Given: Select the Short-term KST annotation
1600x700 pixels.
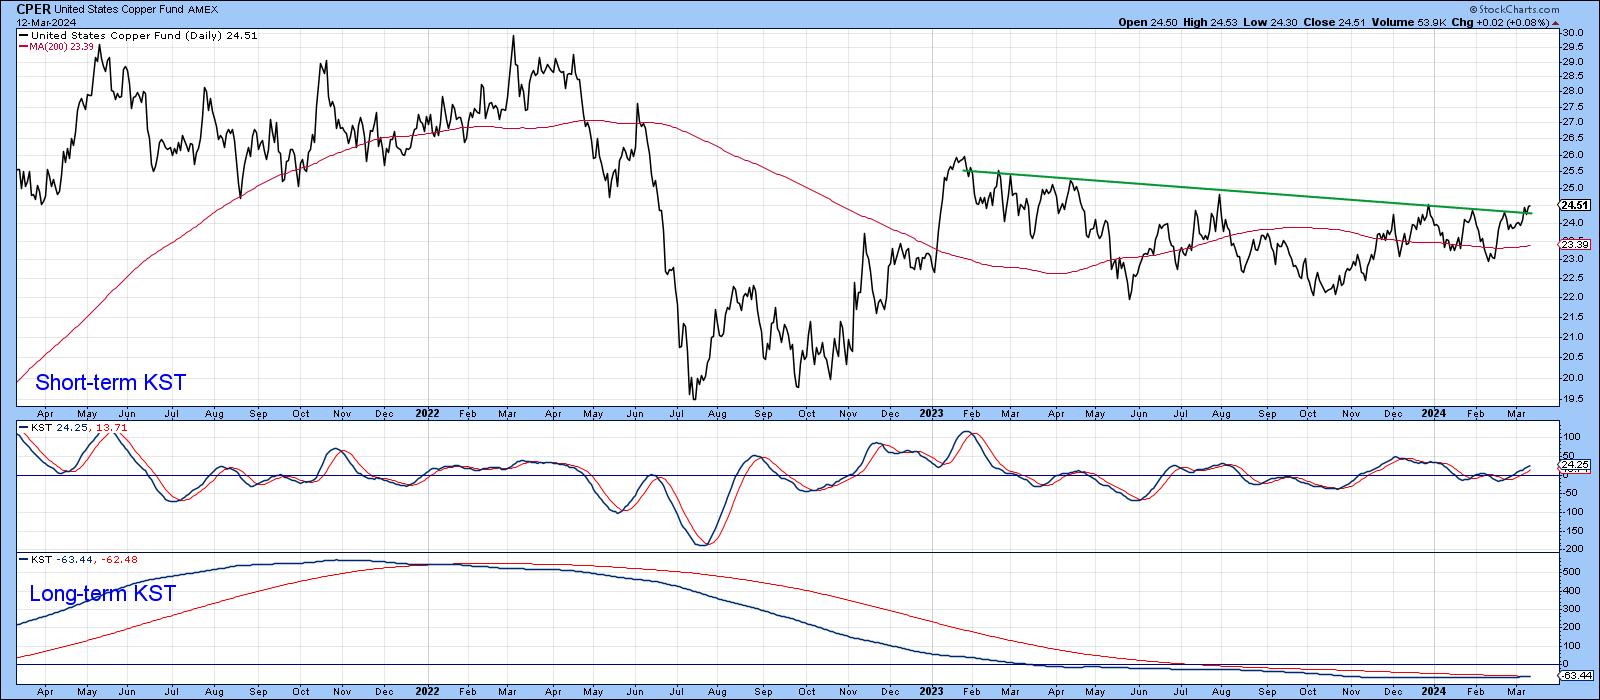Looking at the screenshot, I should coord(110,383).
